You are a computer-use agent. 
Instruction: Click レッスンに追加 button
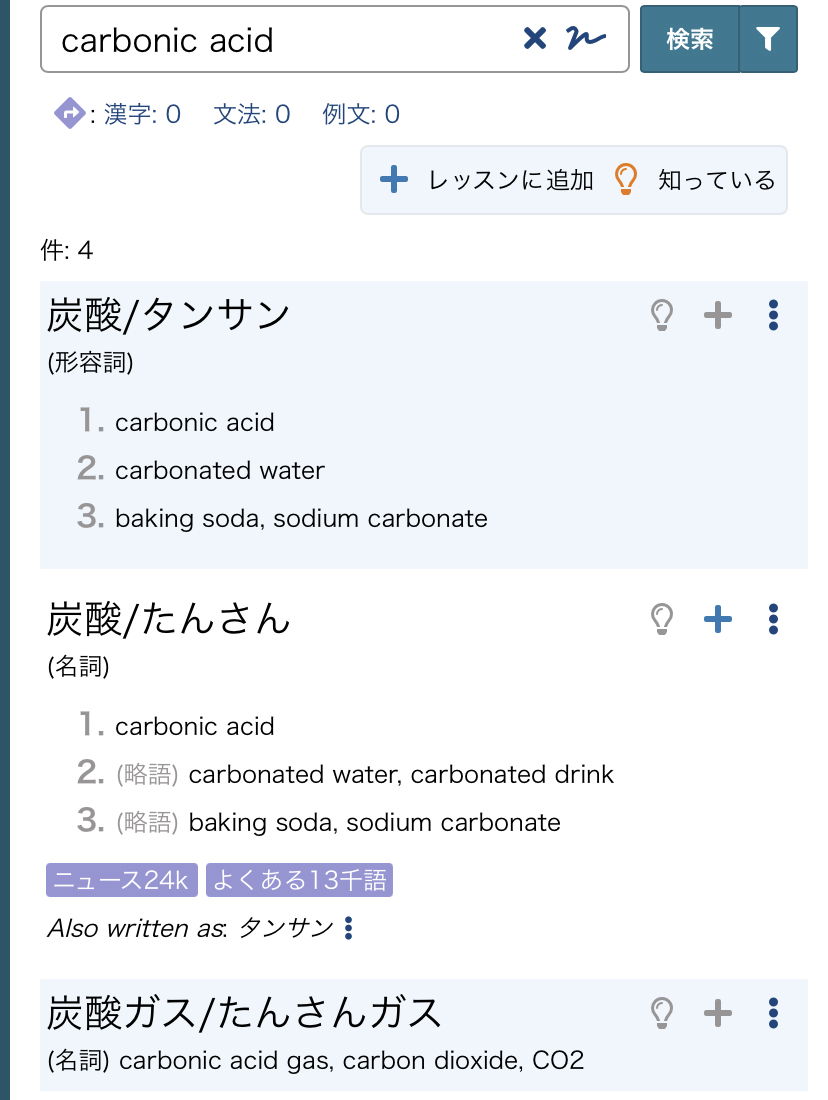point(486,180)
